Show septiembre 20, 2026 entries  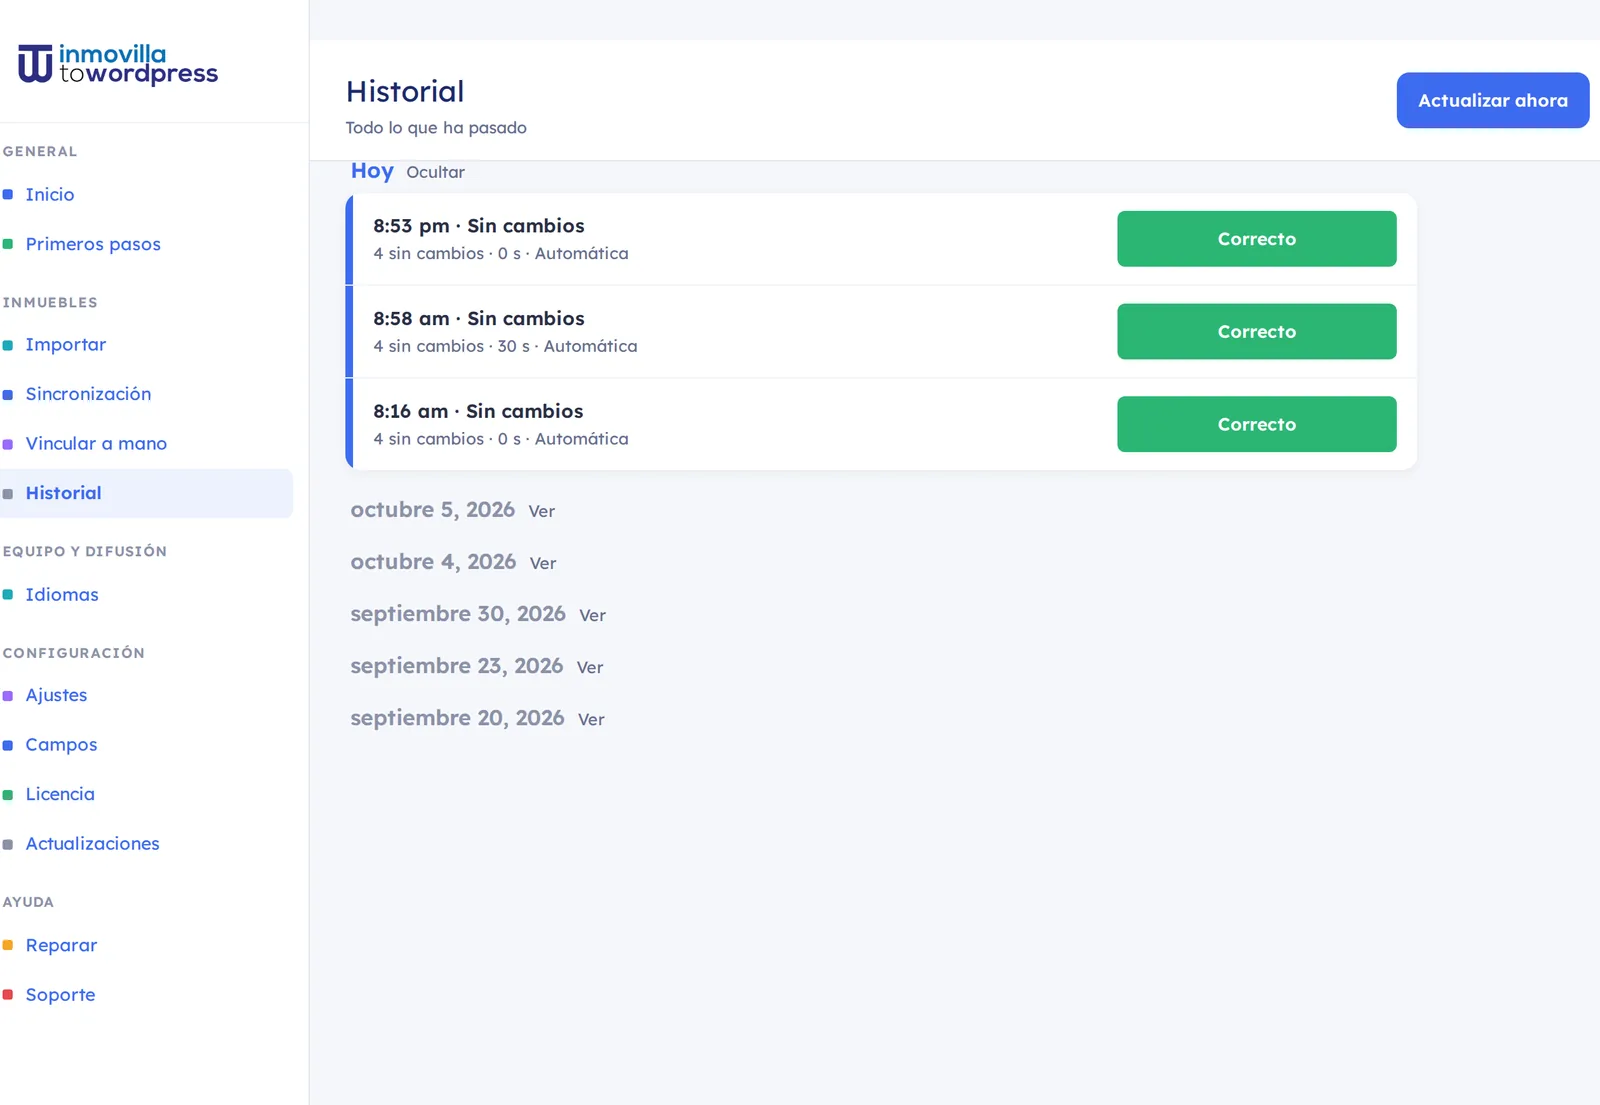pyautogui.click(x=591, y=719)
